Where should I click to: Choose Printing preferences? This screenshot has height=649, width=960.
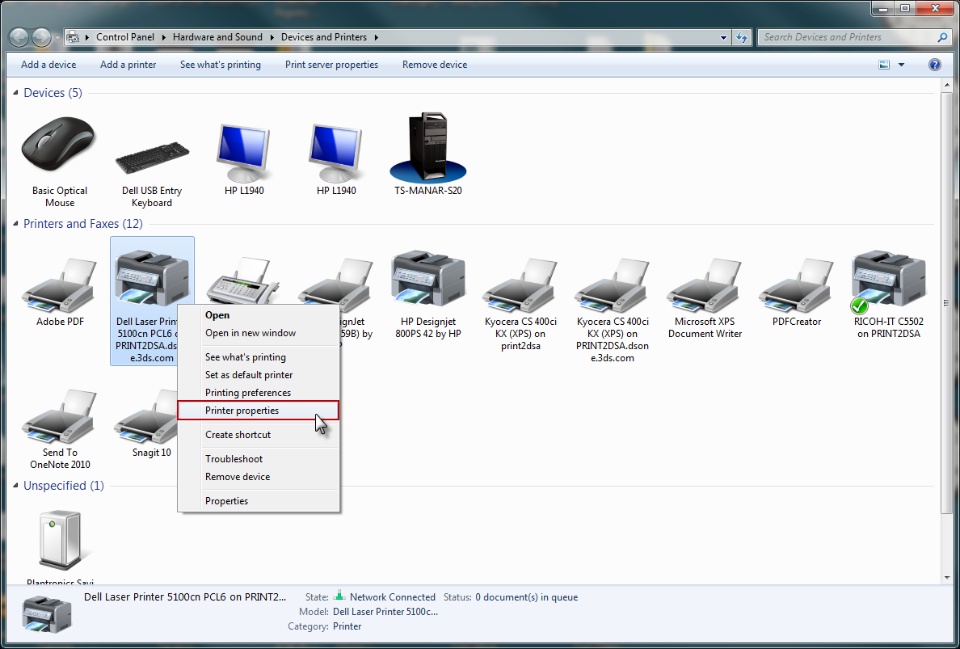click(x=258, y=392)
